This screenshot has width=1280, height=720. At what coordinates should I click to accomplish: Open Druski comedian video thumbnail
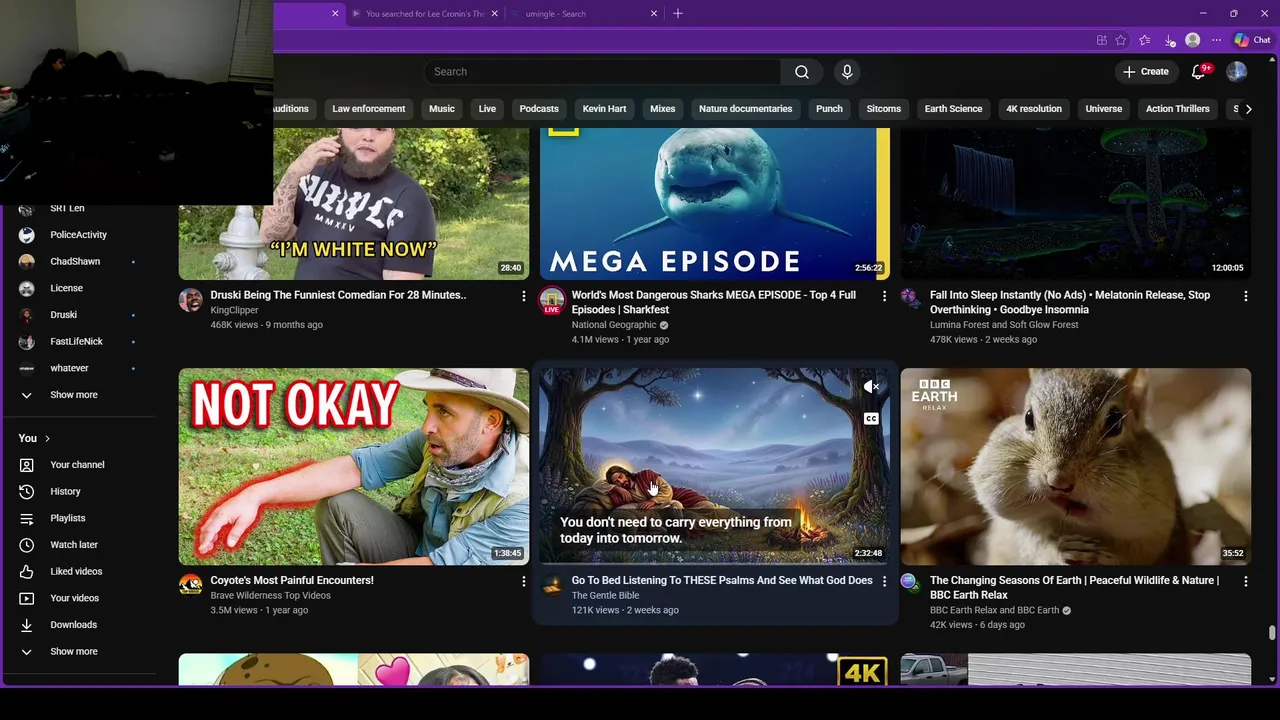pyautogui.click(x=354, y=204)
